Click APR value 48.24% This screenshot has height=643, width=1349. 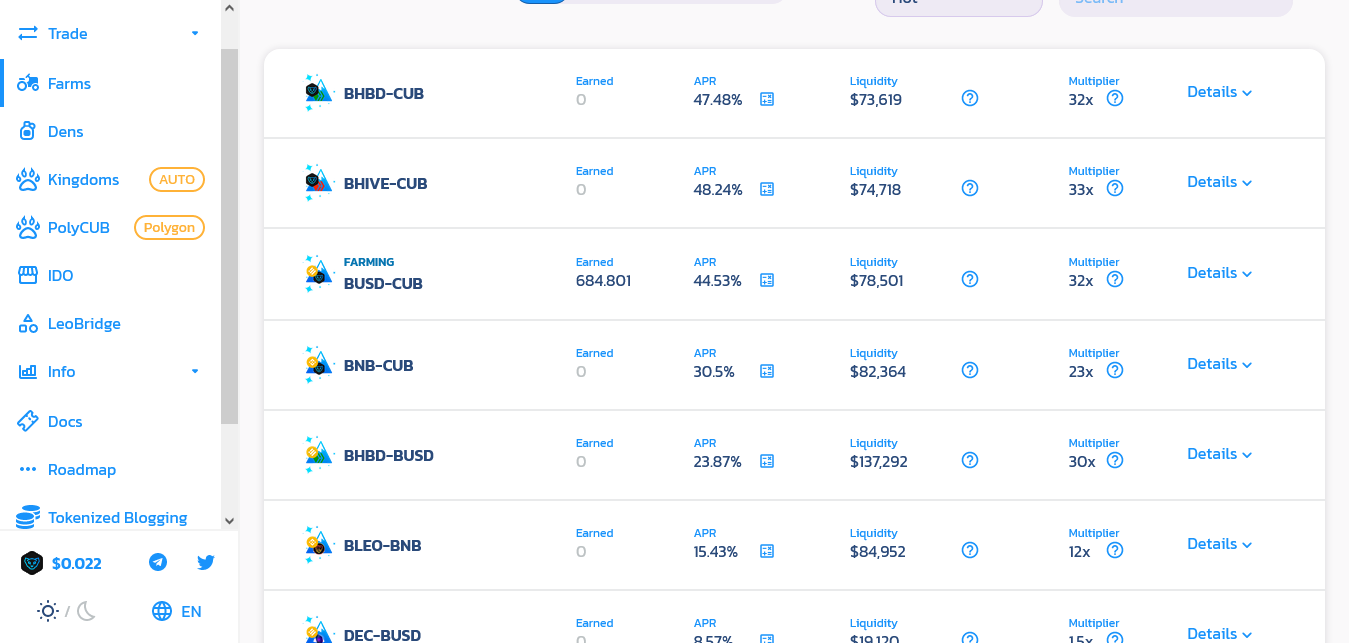[718, 190]
